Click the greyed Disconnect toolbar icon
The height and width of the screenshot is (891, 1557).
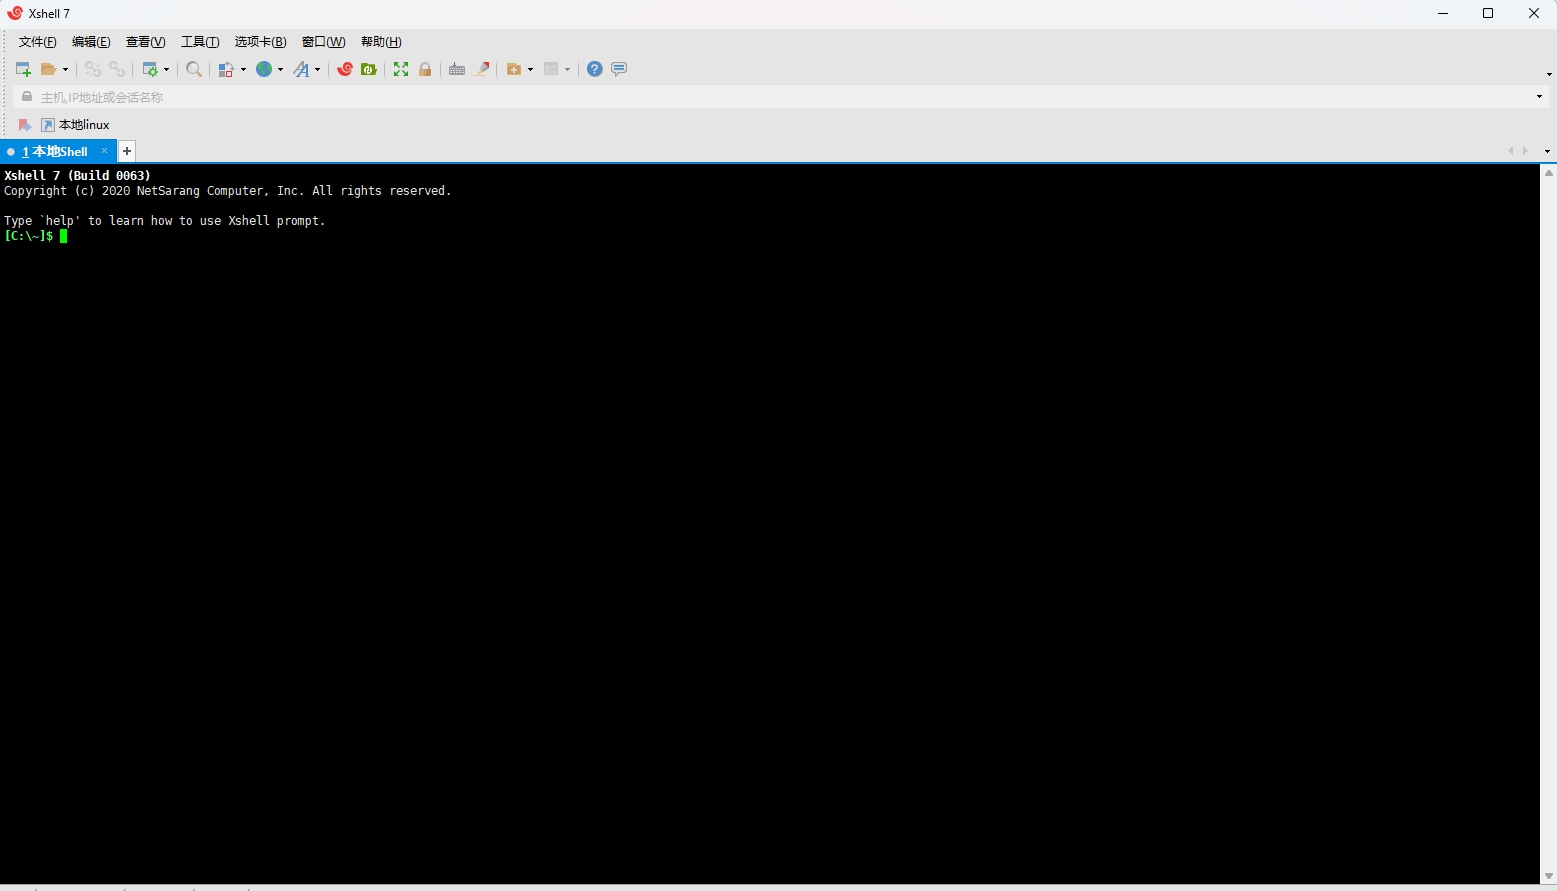(117, 69)
